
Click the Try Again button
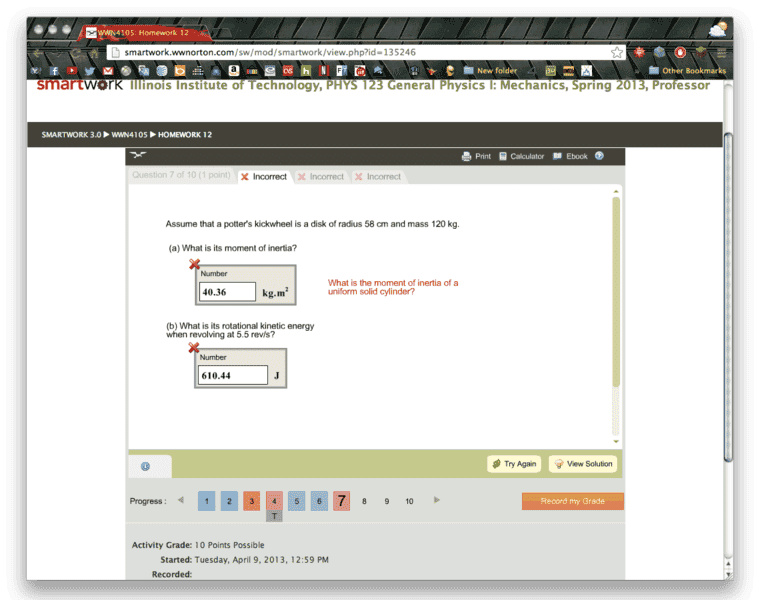coord(514,464)
